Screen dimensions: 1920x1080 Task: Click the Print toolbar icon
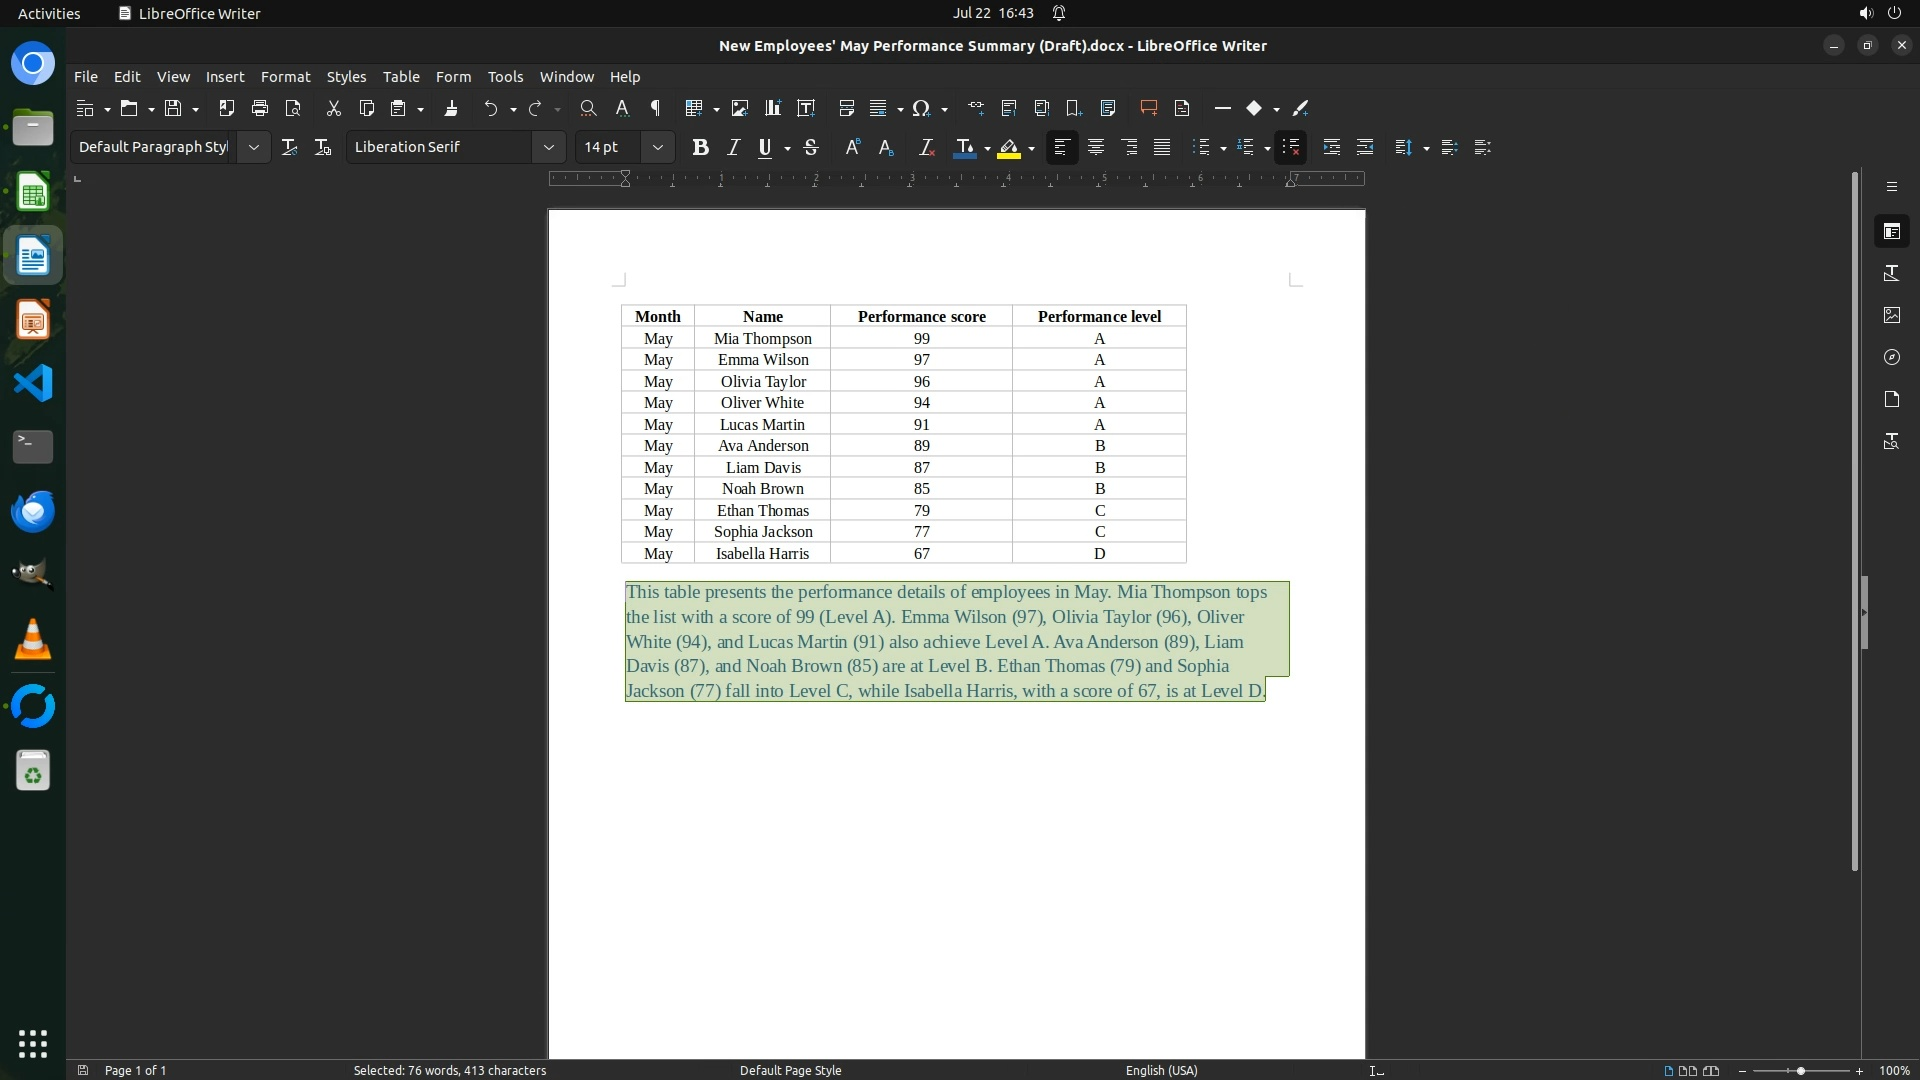point(260,108)
